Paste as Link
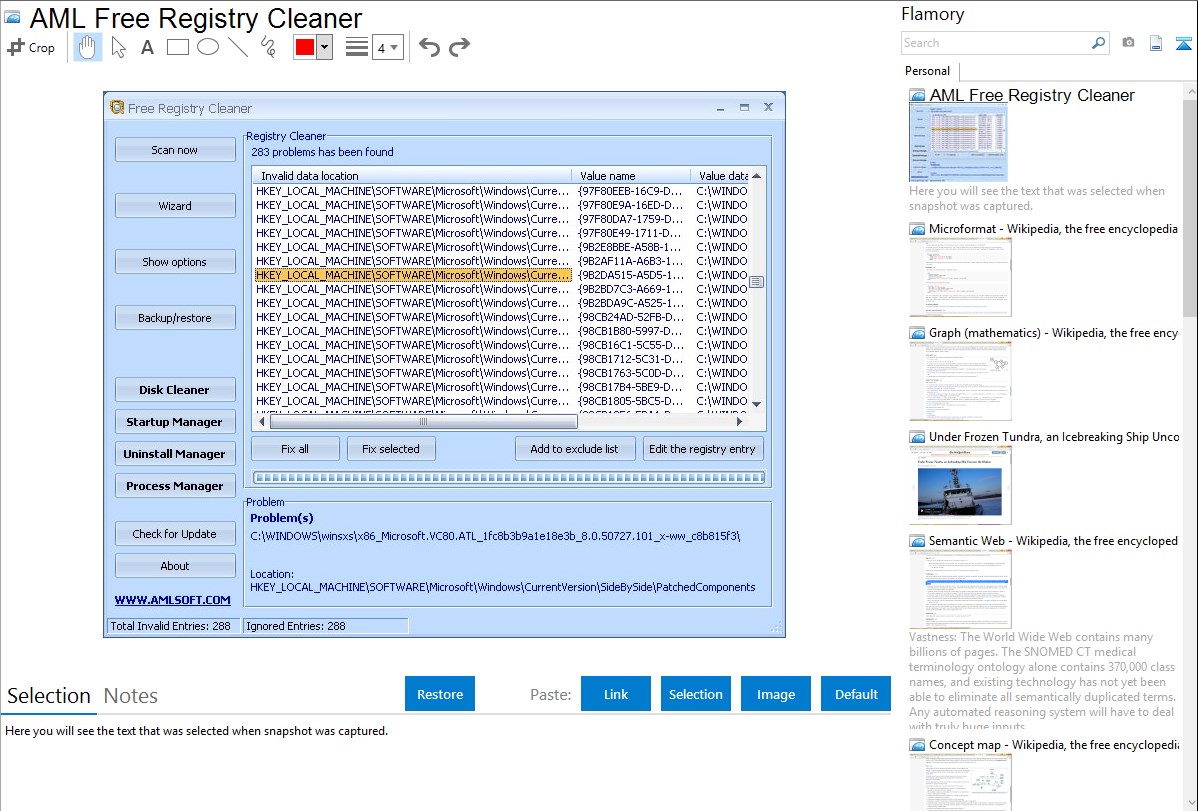1198x811 pixels. tap(616, 694)
